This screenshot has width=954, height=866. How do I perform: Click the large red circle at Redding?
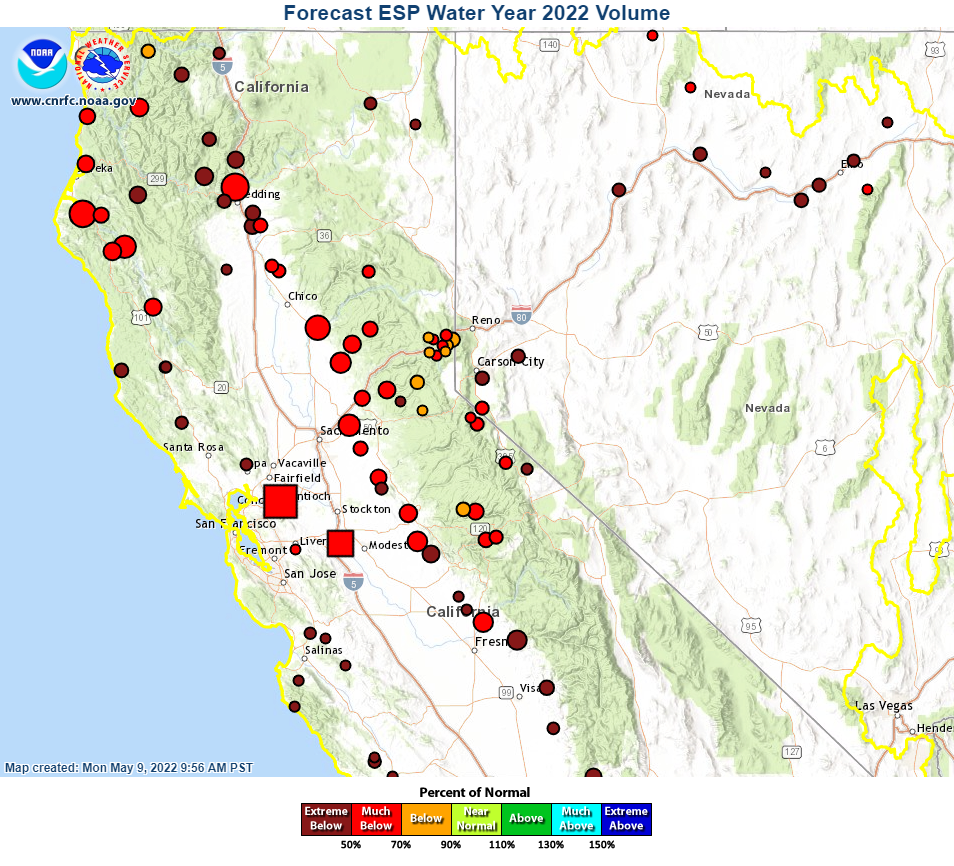pos(235,186)
